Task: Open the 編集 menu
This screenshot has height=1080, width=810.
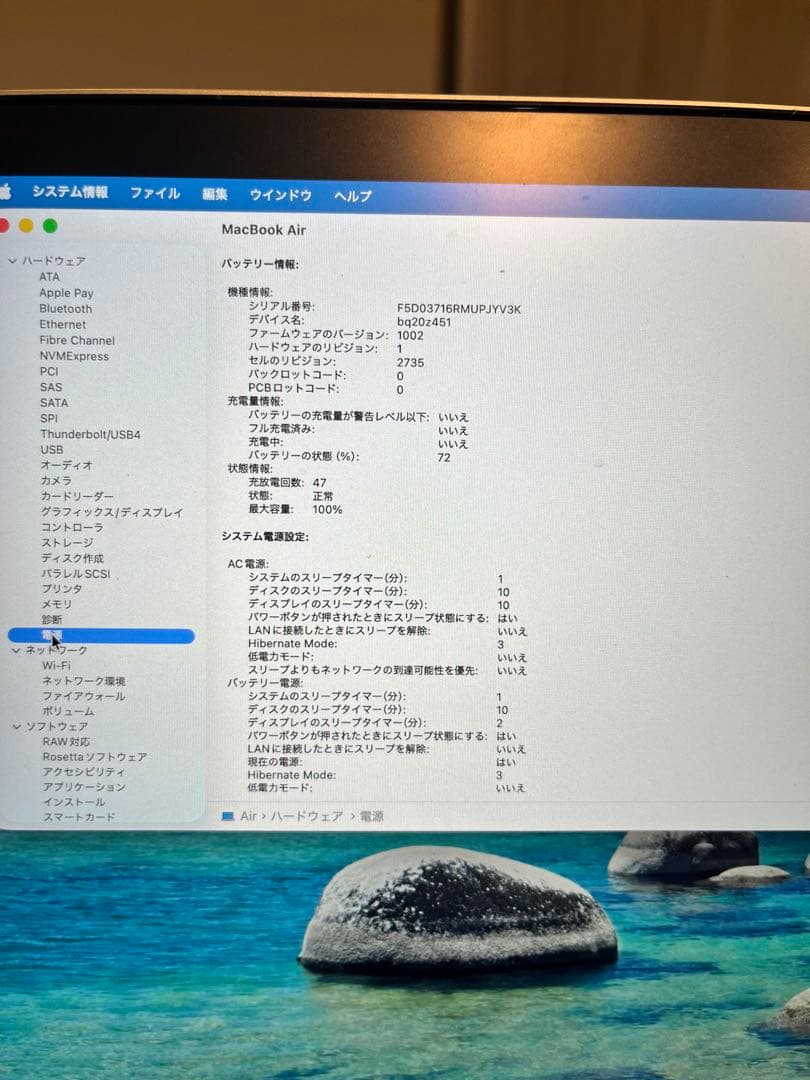Action: (216, 193)
